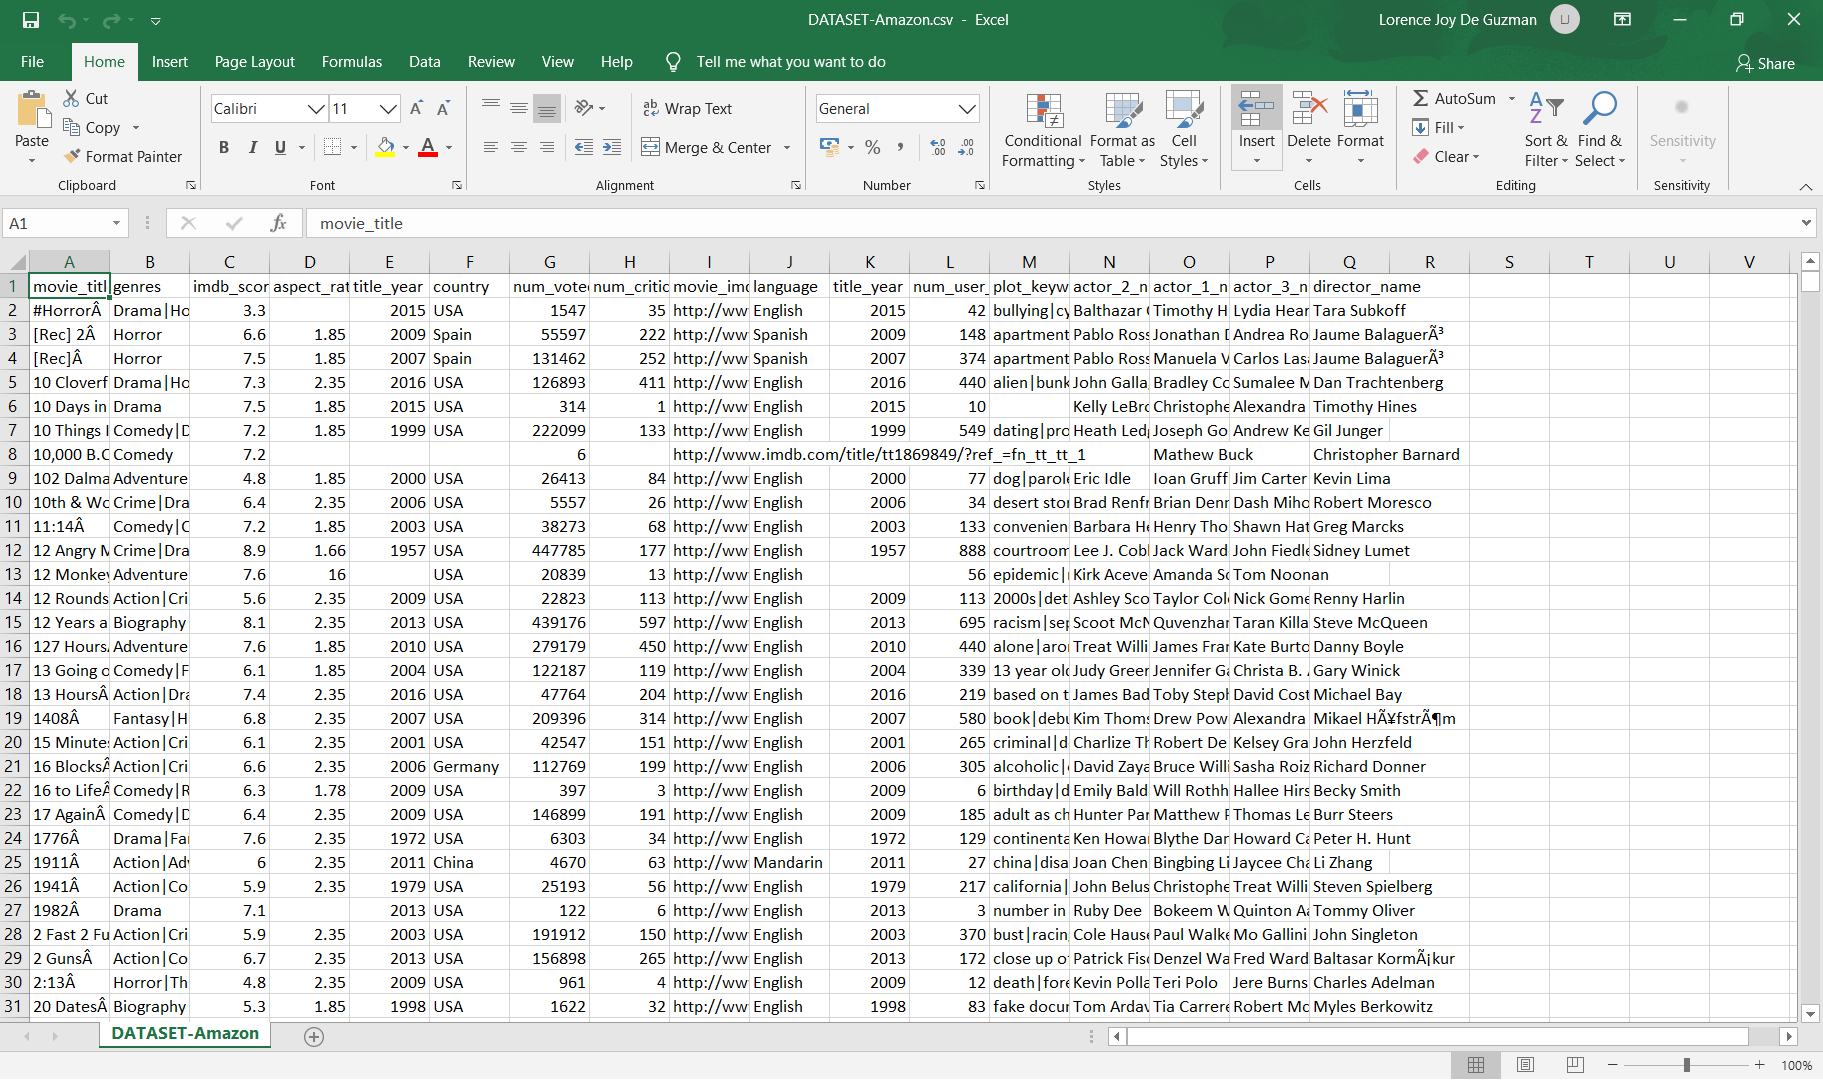Select the DATASET-Amazon sheet tab

[x=185, y=1034]
